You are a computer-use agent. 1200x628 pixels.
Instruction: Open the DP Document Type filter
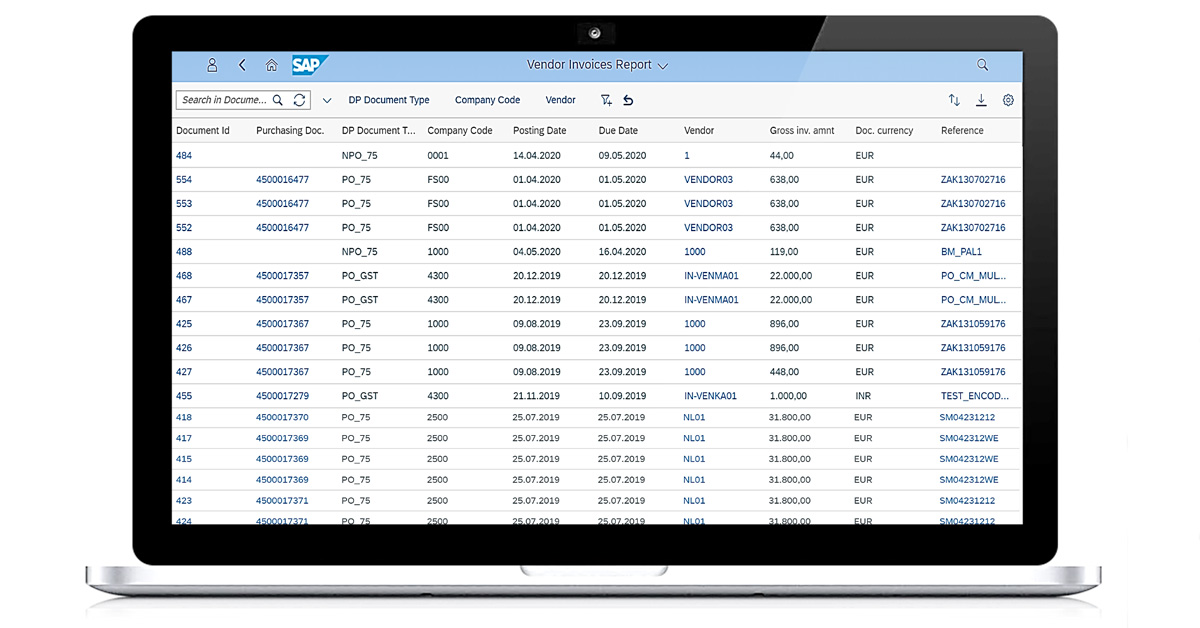[x=389, y=100]
